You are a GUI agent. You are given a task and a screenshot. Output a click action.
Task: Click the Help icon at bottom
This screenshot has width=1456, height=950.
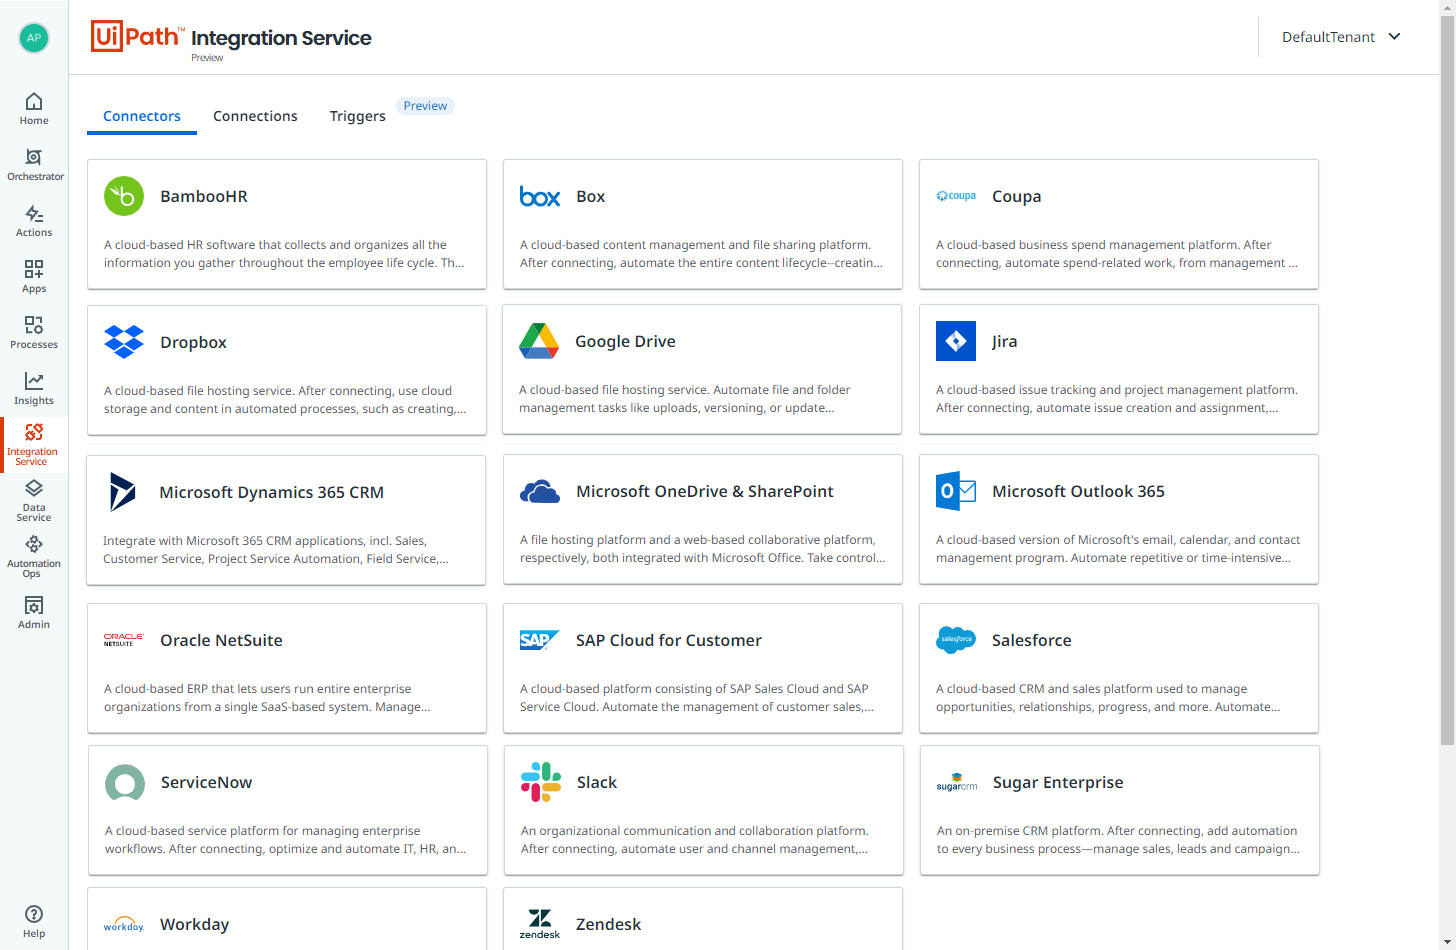pyautogui.click(x=33, y=918)
